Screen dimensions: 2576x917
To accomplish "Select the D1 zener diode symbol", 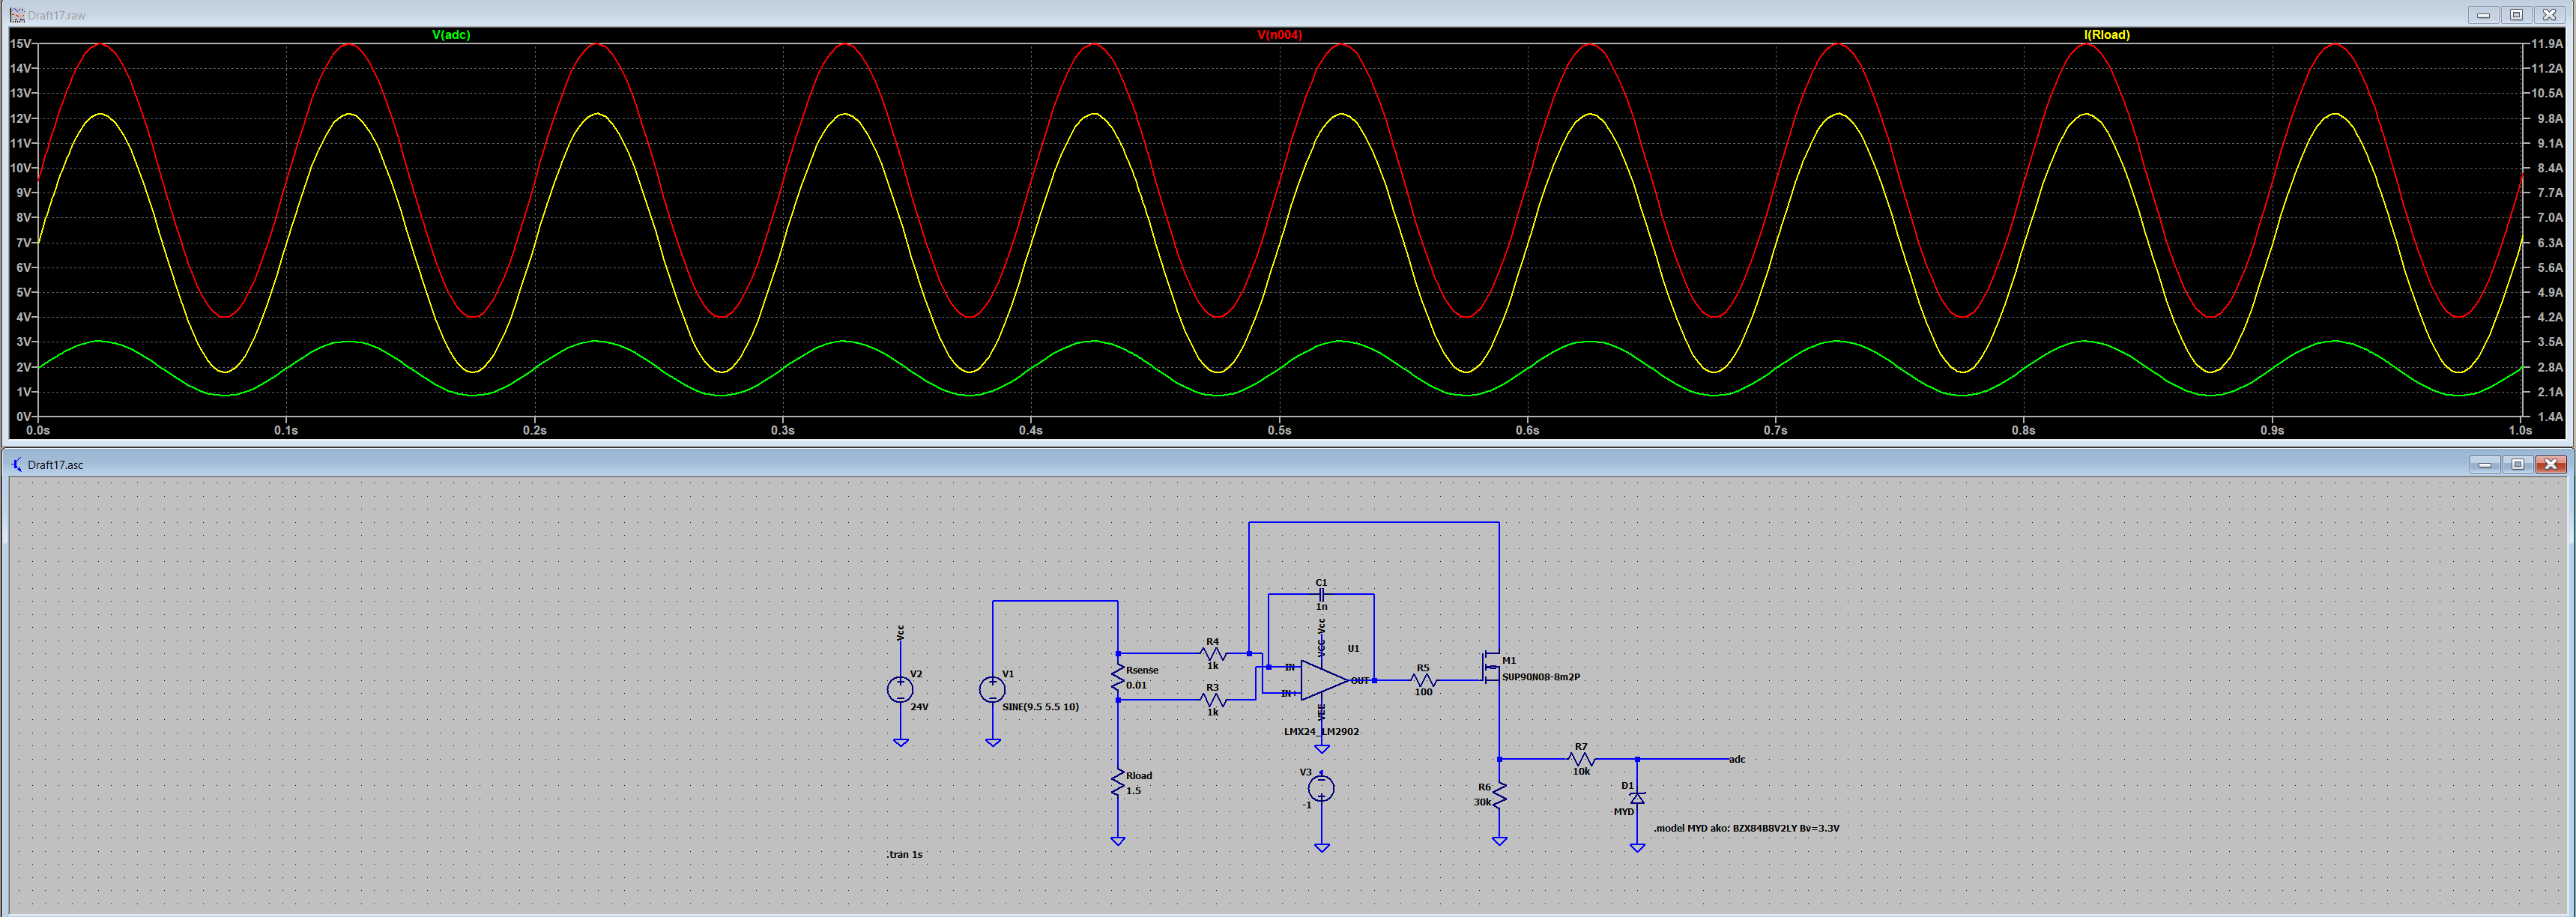I will tap(1637, 798).
